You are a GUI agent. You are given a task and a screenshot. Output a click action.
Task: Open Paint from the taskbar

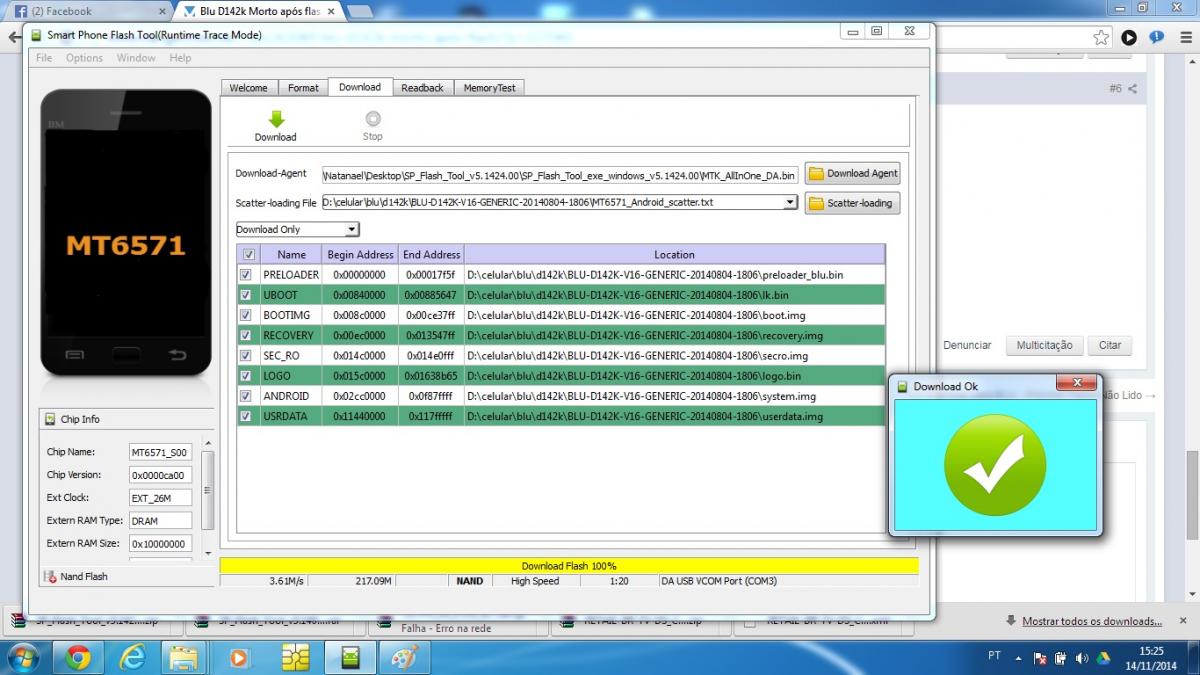pos(404,657)
